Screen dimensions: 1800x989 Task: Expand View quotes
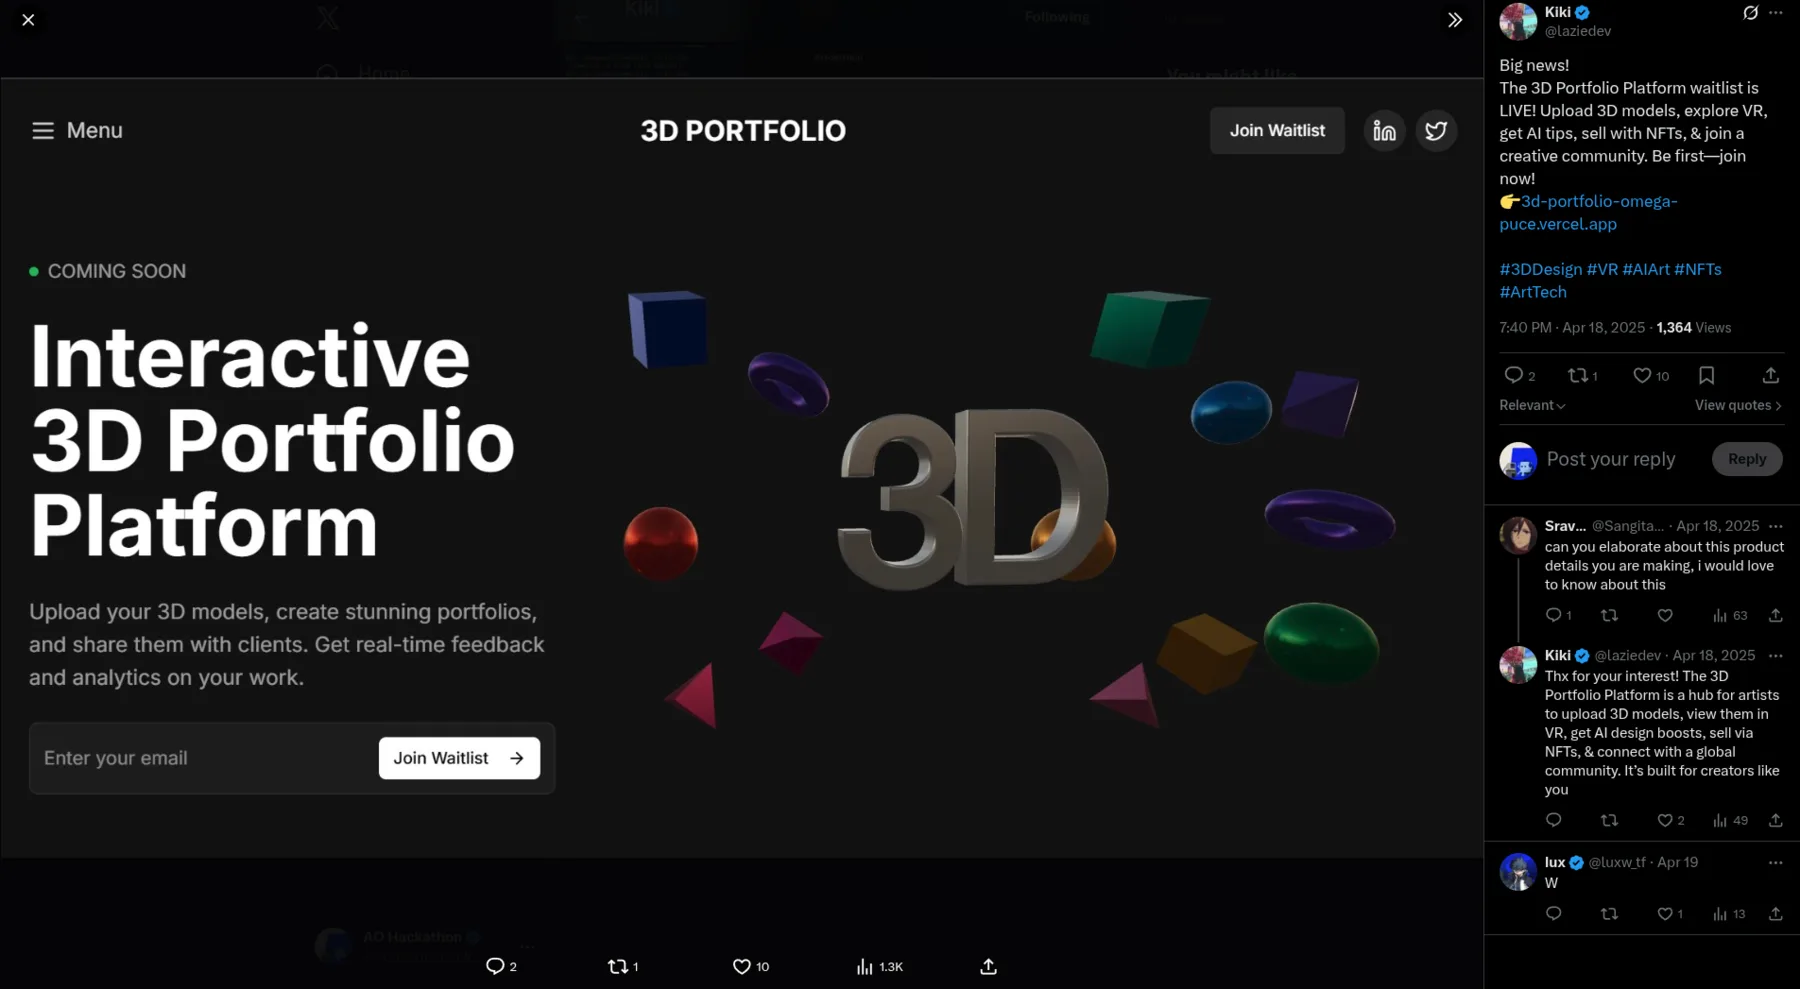[x=1738, y=405]
